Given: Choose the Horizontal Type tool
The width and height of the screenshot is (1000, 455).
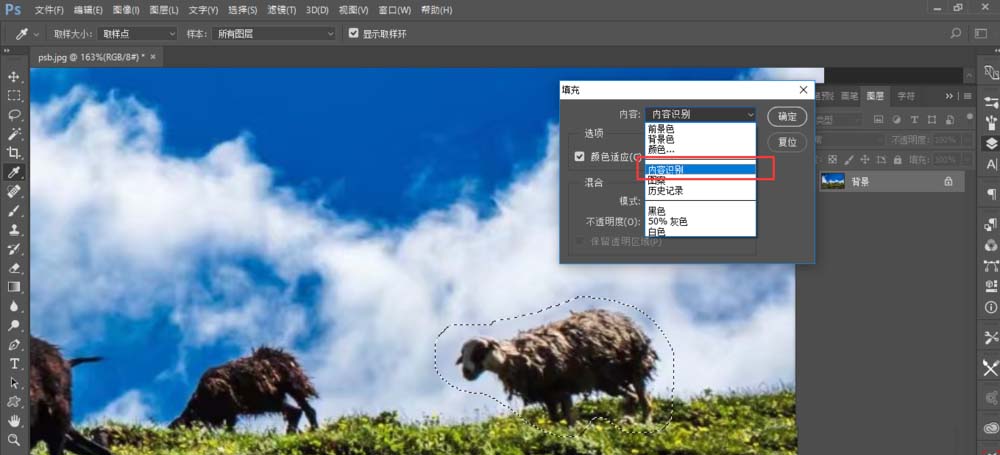Looking at the screenshot, I should pyautogui.click(x=14, y=363).
